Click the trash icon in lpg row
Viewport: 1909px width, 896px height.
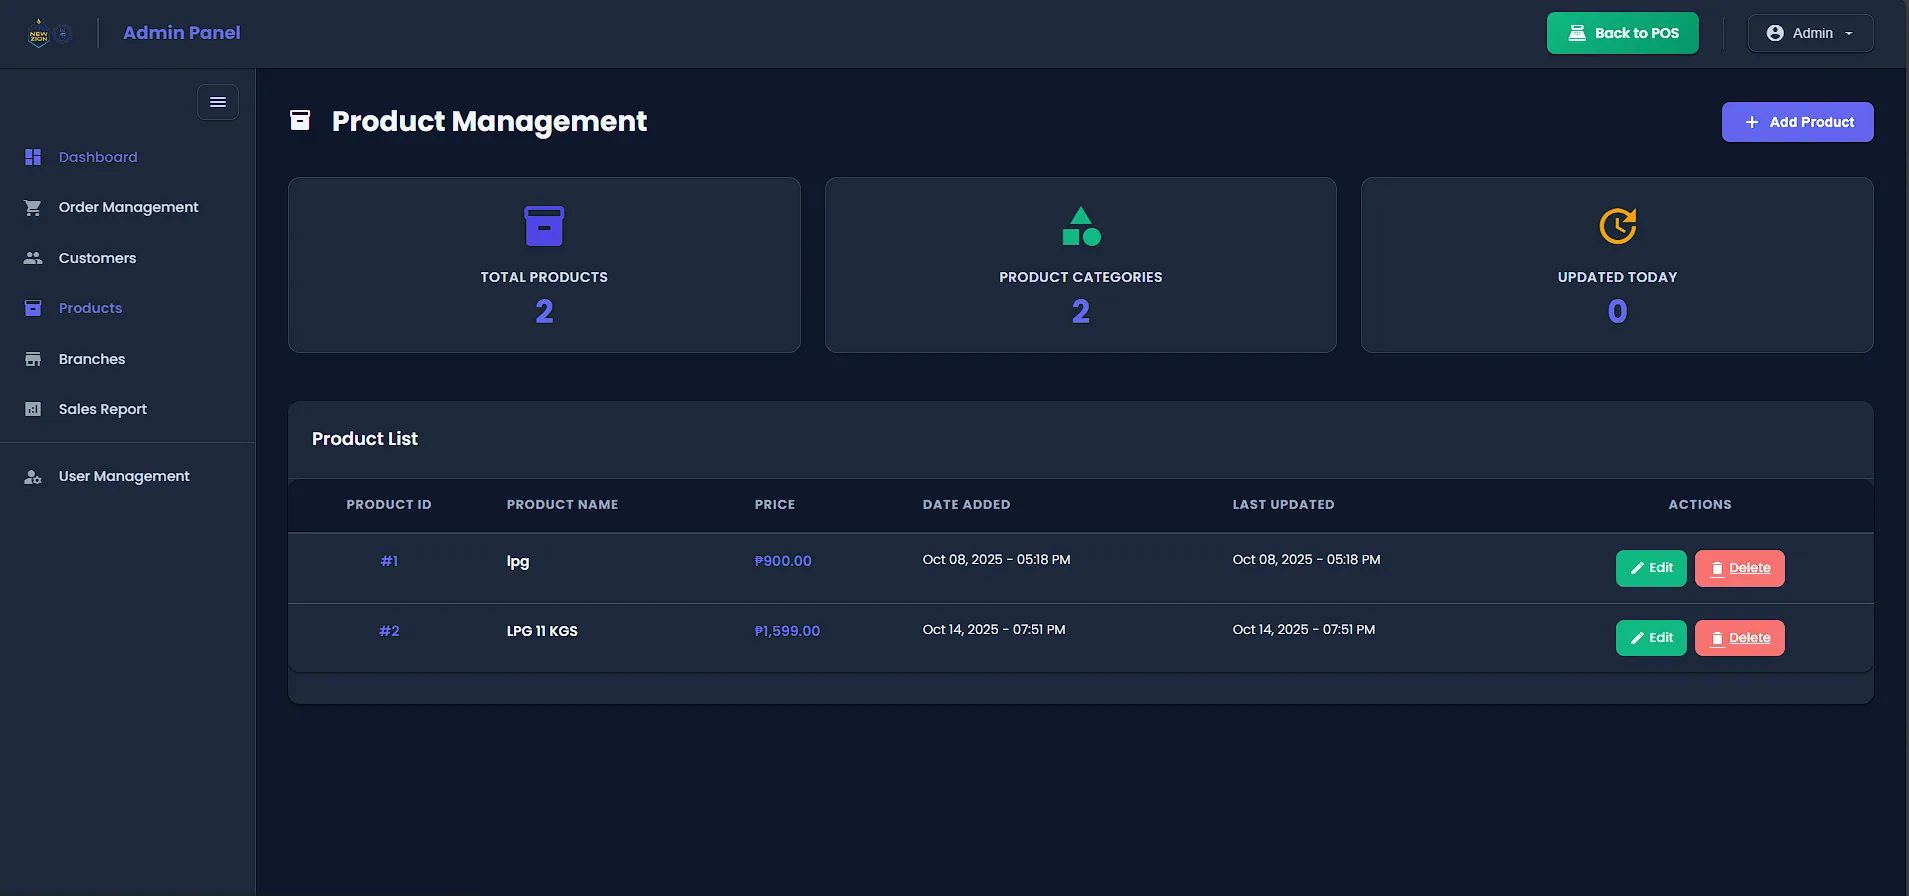click(x=1717, y=568)
